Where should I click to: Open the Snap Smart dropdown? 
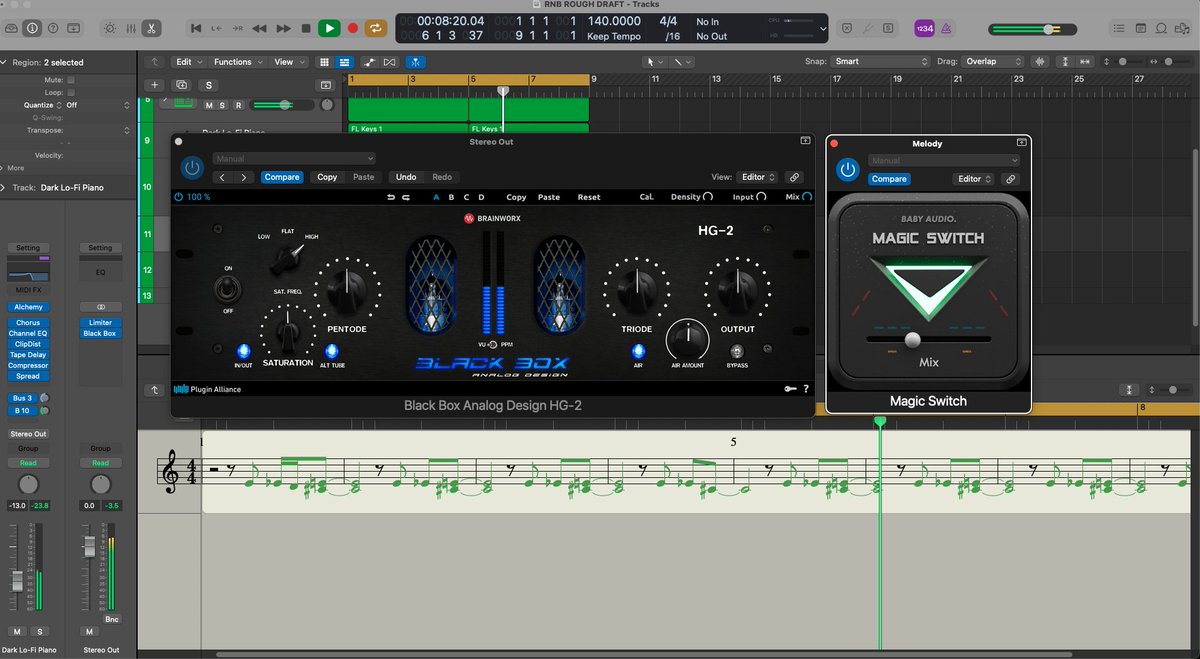coord(882,61)
